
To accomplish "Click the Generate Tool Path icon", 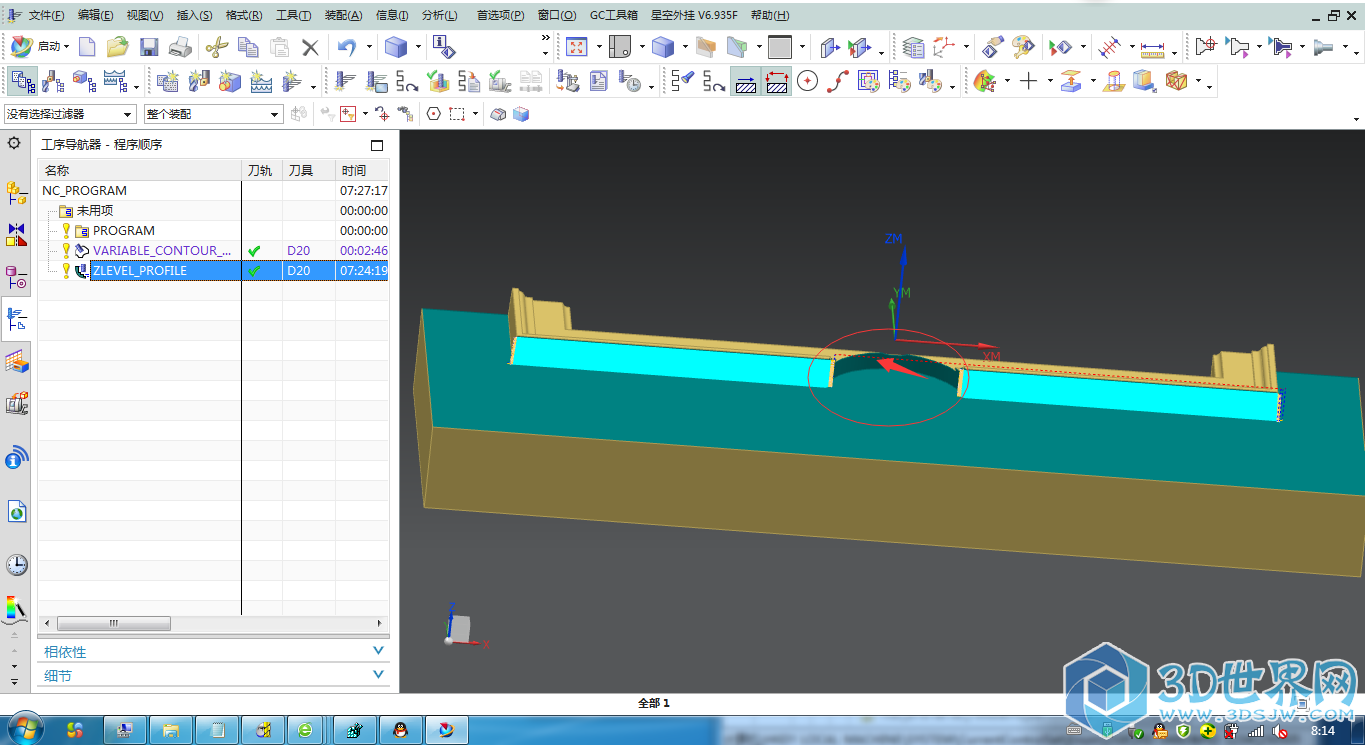I will (x=346, y=81).
